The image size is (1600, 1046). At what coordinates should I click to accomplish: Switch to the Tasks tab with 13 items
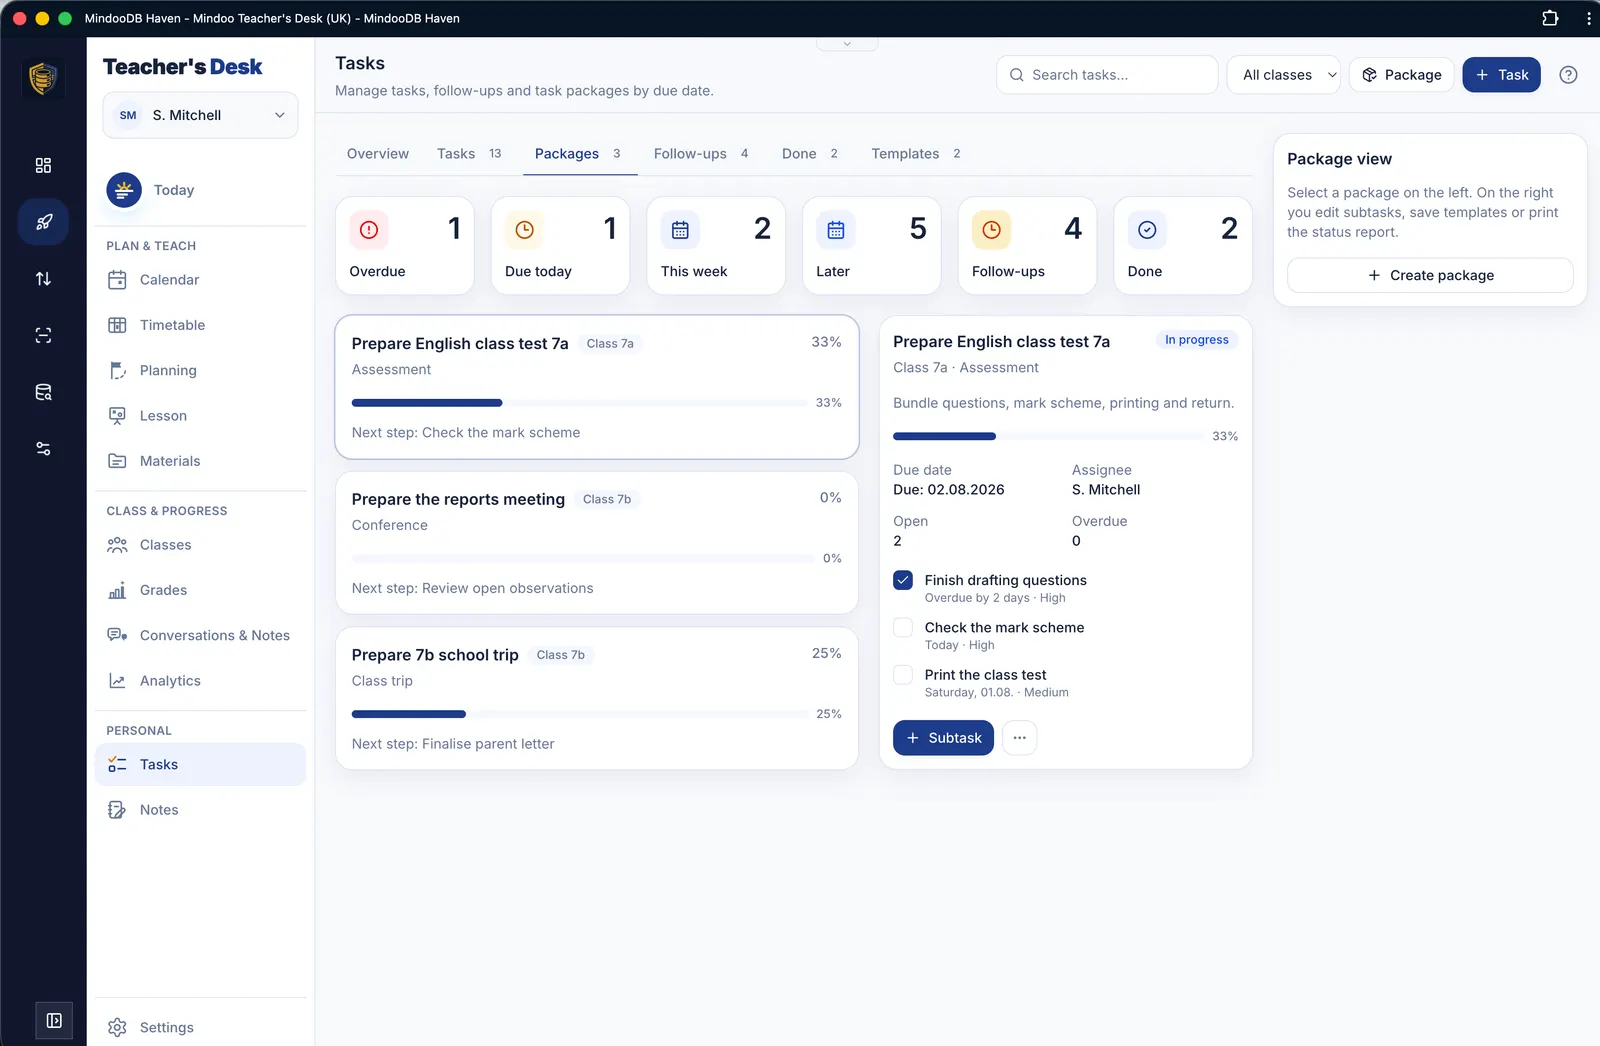[469, 153]
